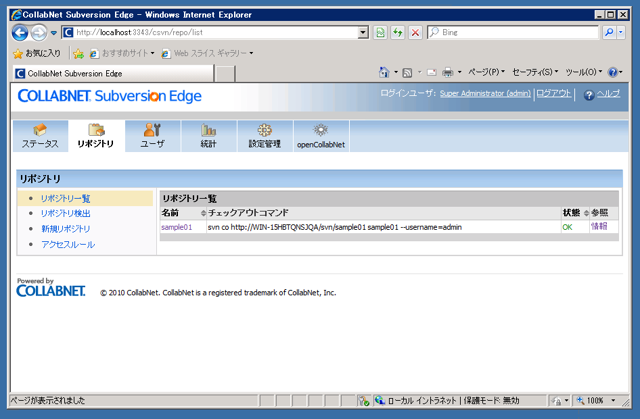Click the Add to Favorites Bar icon
Viewport: 640px width, 419px height.
(78, 53)
